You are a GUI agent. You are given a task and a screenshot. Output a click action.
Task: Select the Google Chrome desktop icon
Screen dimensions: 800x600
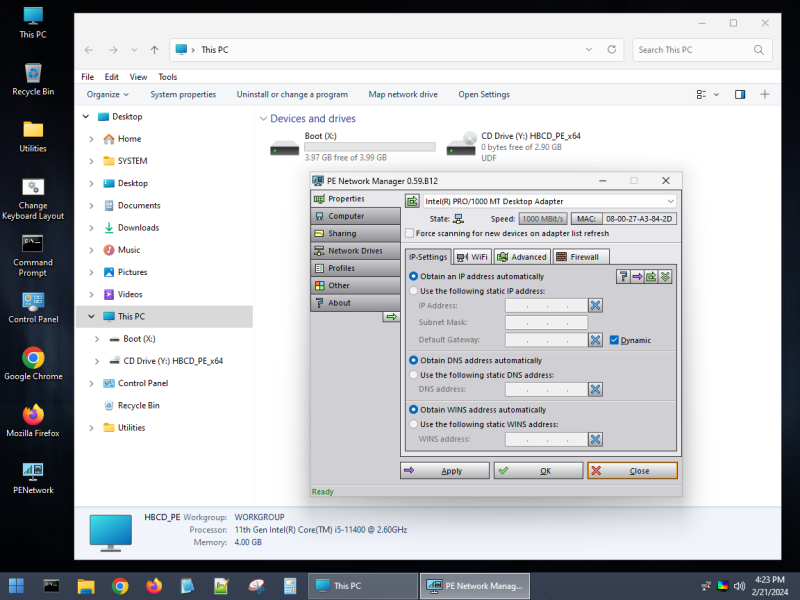tap(33, 364)
